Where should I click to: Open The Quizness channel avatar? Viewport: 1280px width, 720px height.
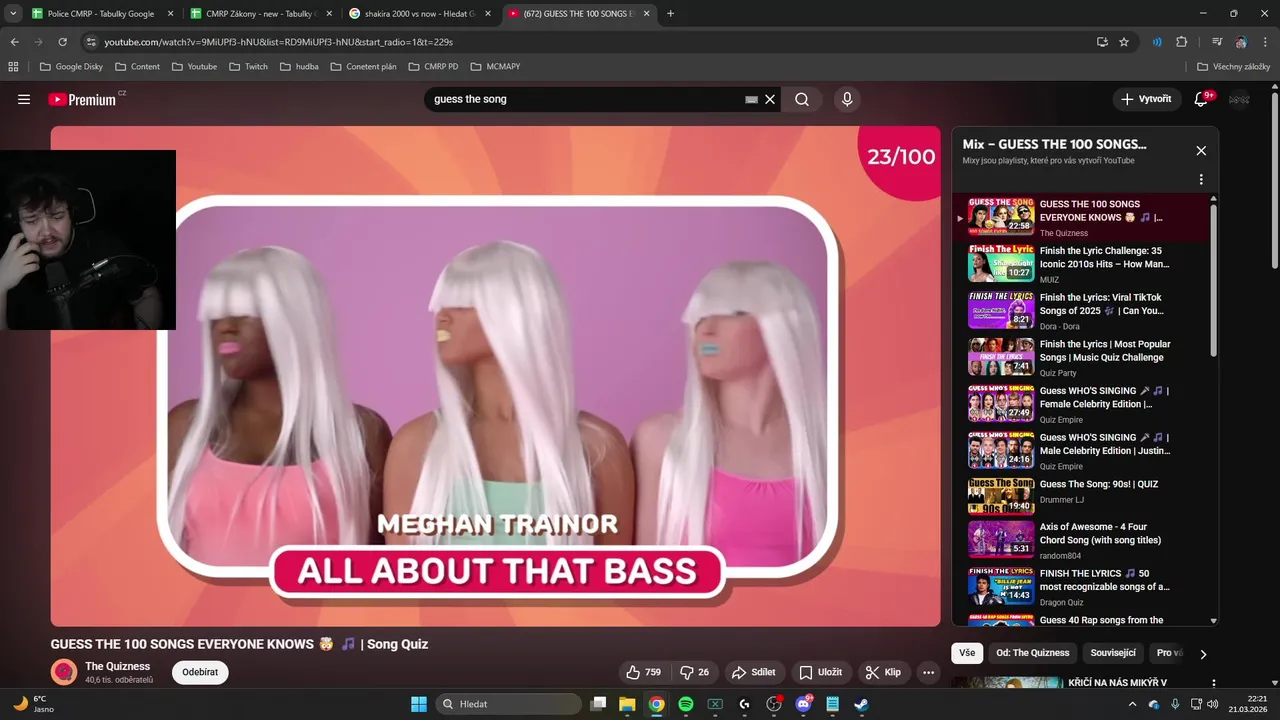click(x=64, y=672)
